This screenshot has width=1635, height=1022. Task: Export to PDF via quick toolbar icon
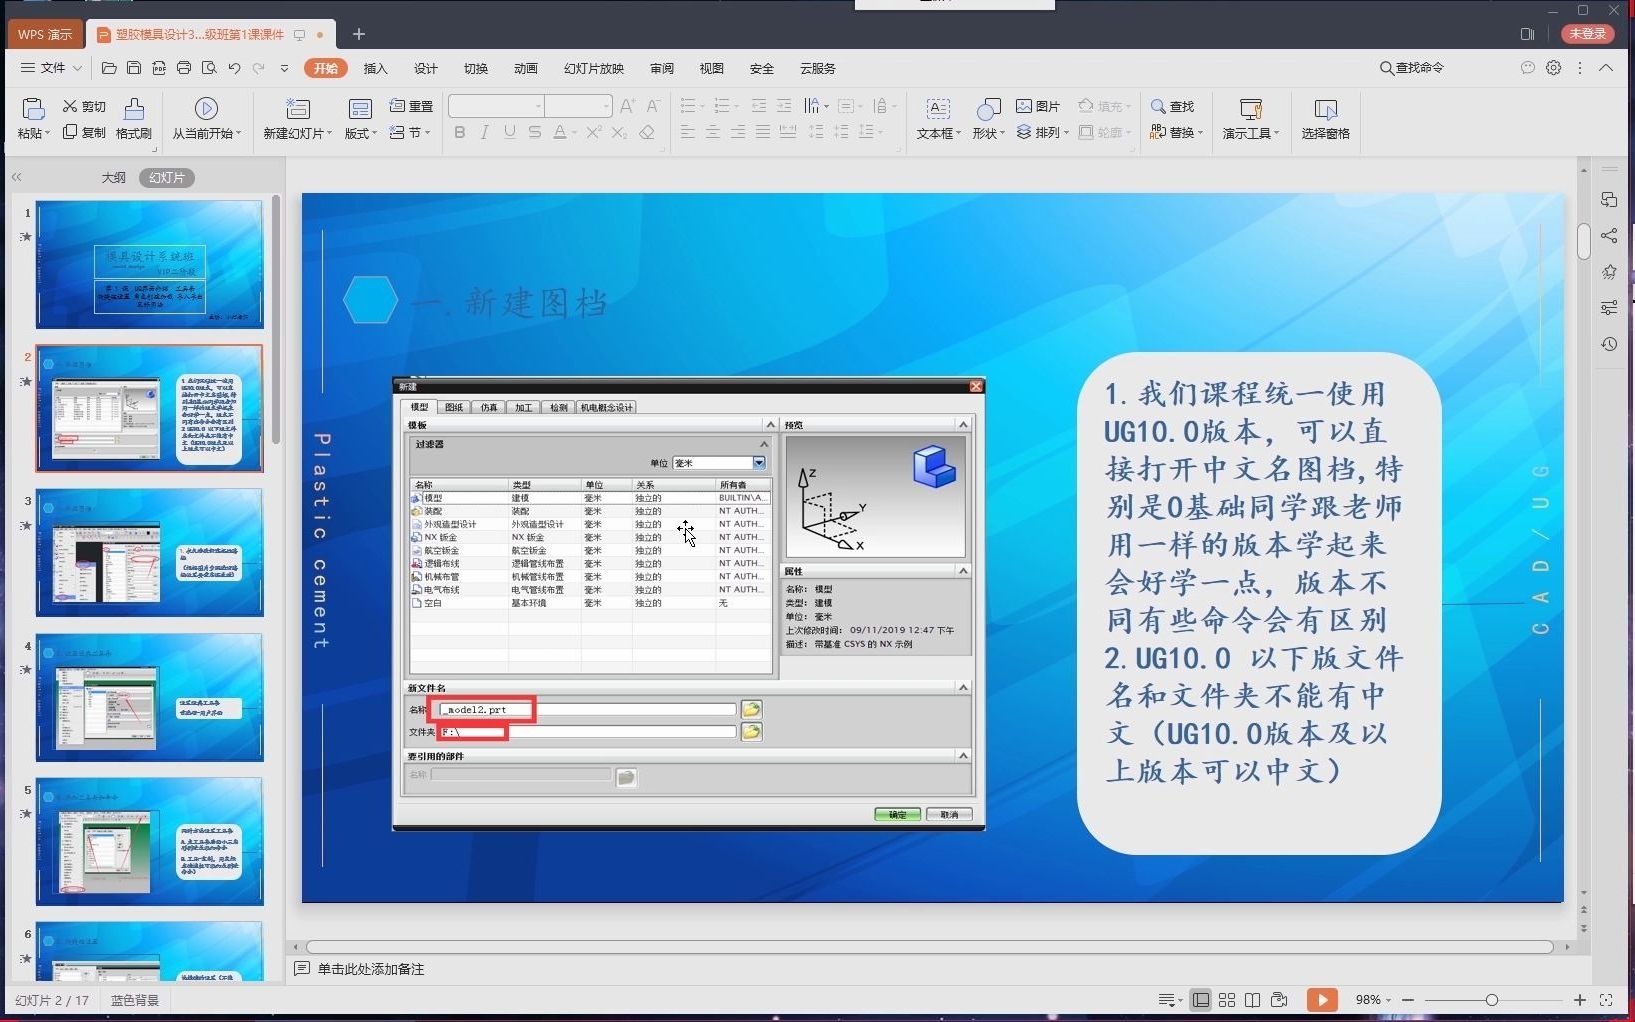coord(159,68)
